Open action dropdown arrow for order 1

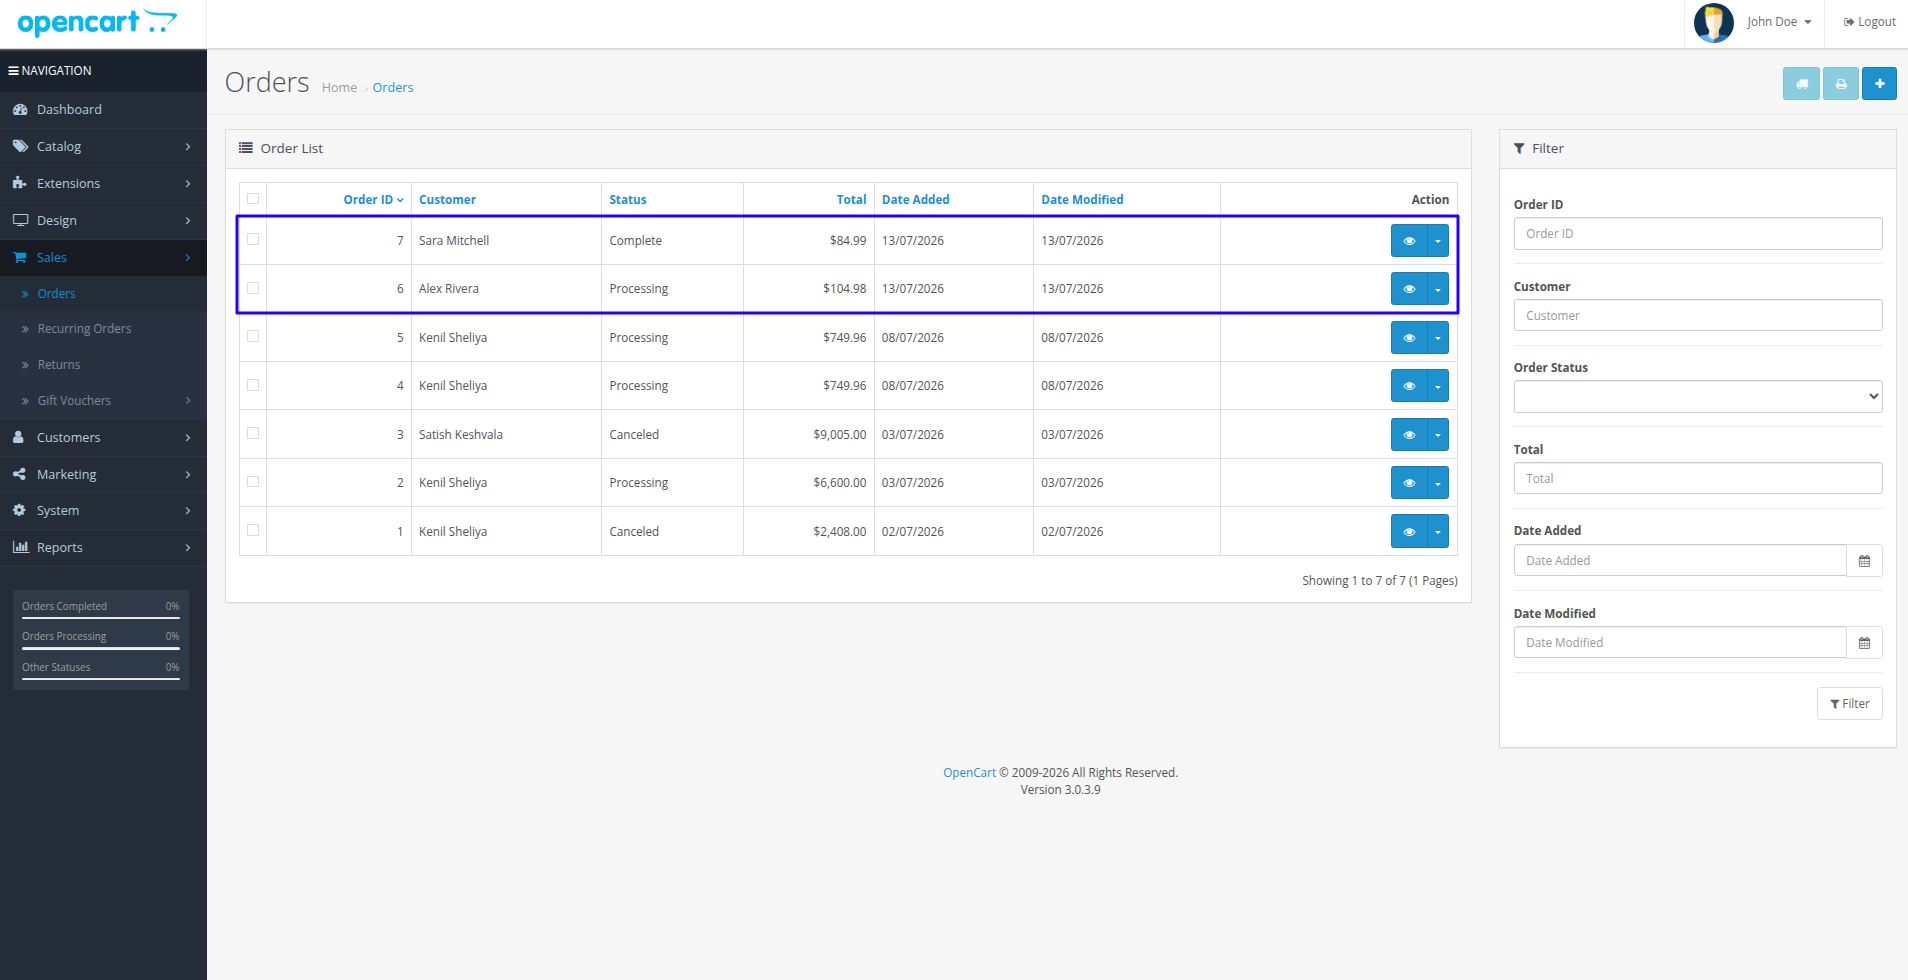pyautogui.click(x=1438, y=532)
